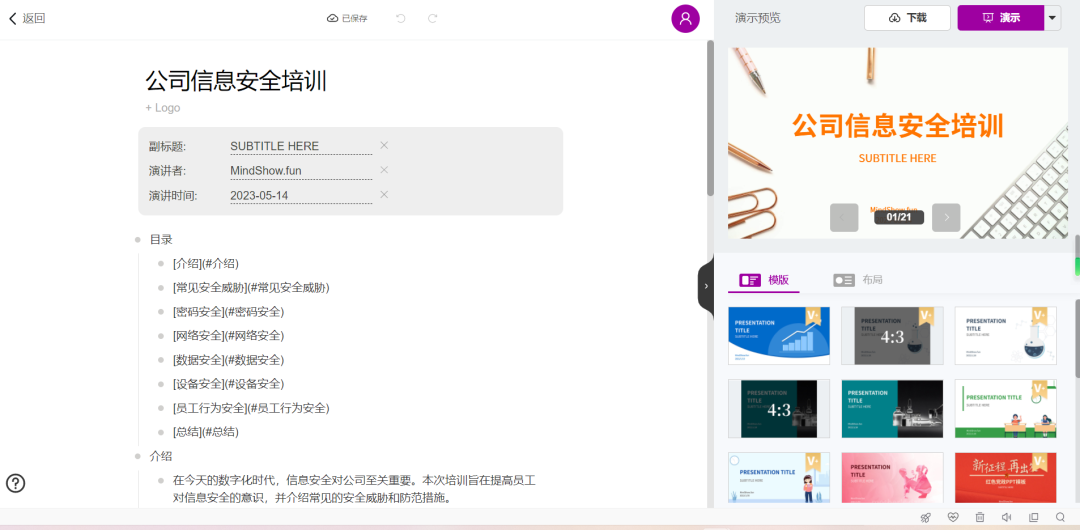Image resolution: width=1080 pixels, height=530 pixels.
Task: Edit the SUBTITLE HERE subtitle field
Action: pyautogui.click(x=301, y=146)
